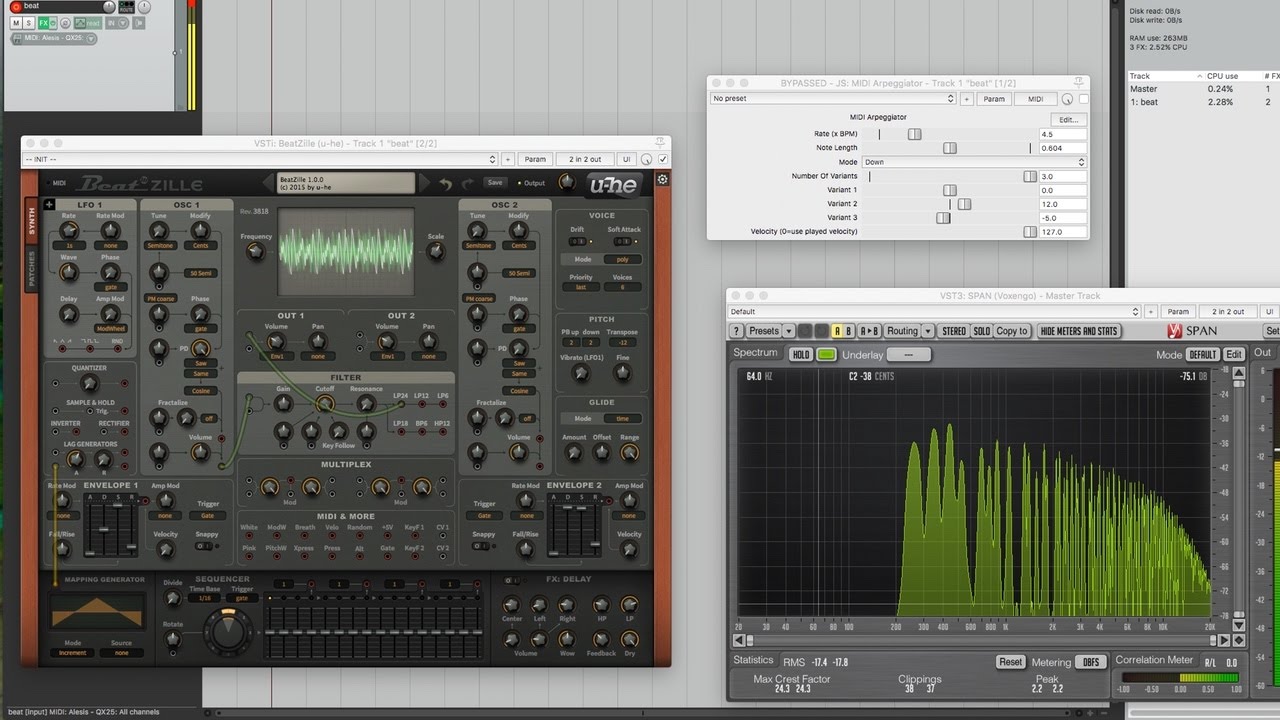The image size is (1280, 720).
Task: Select state B in SPAN
Action: coord(850,331)
